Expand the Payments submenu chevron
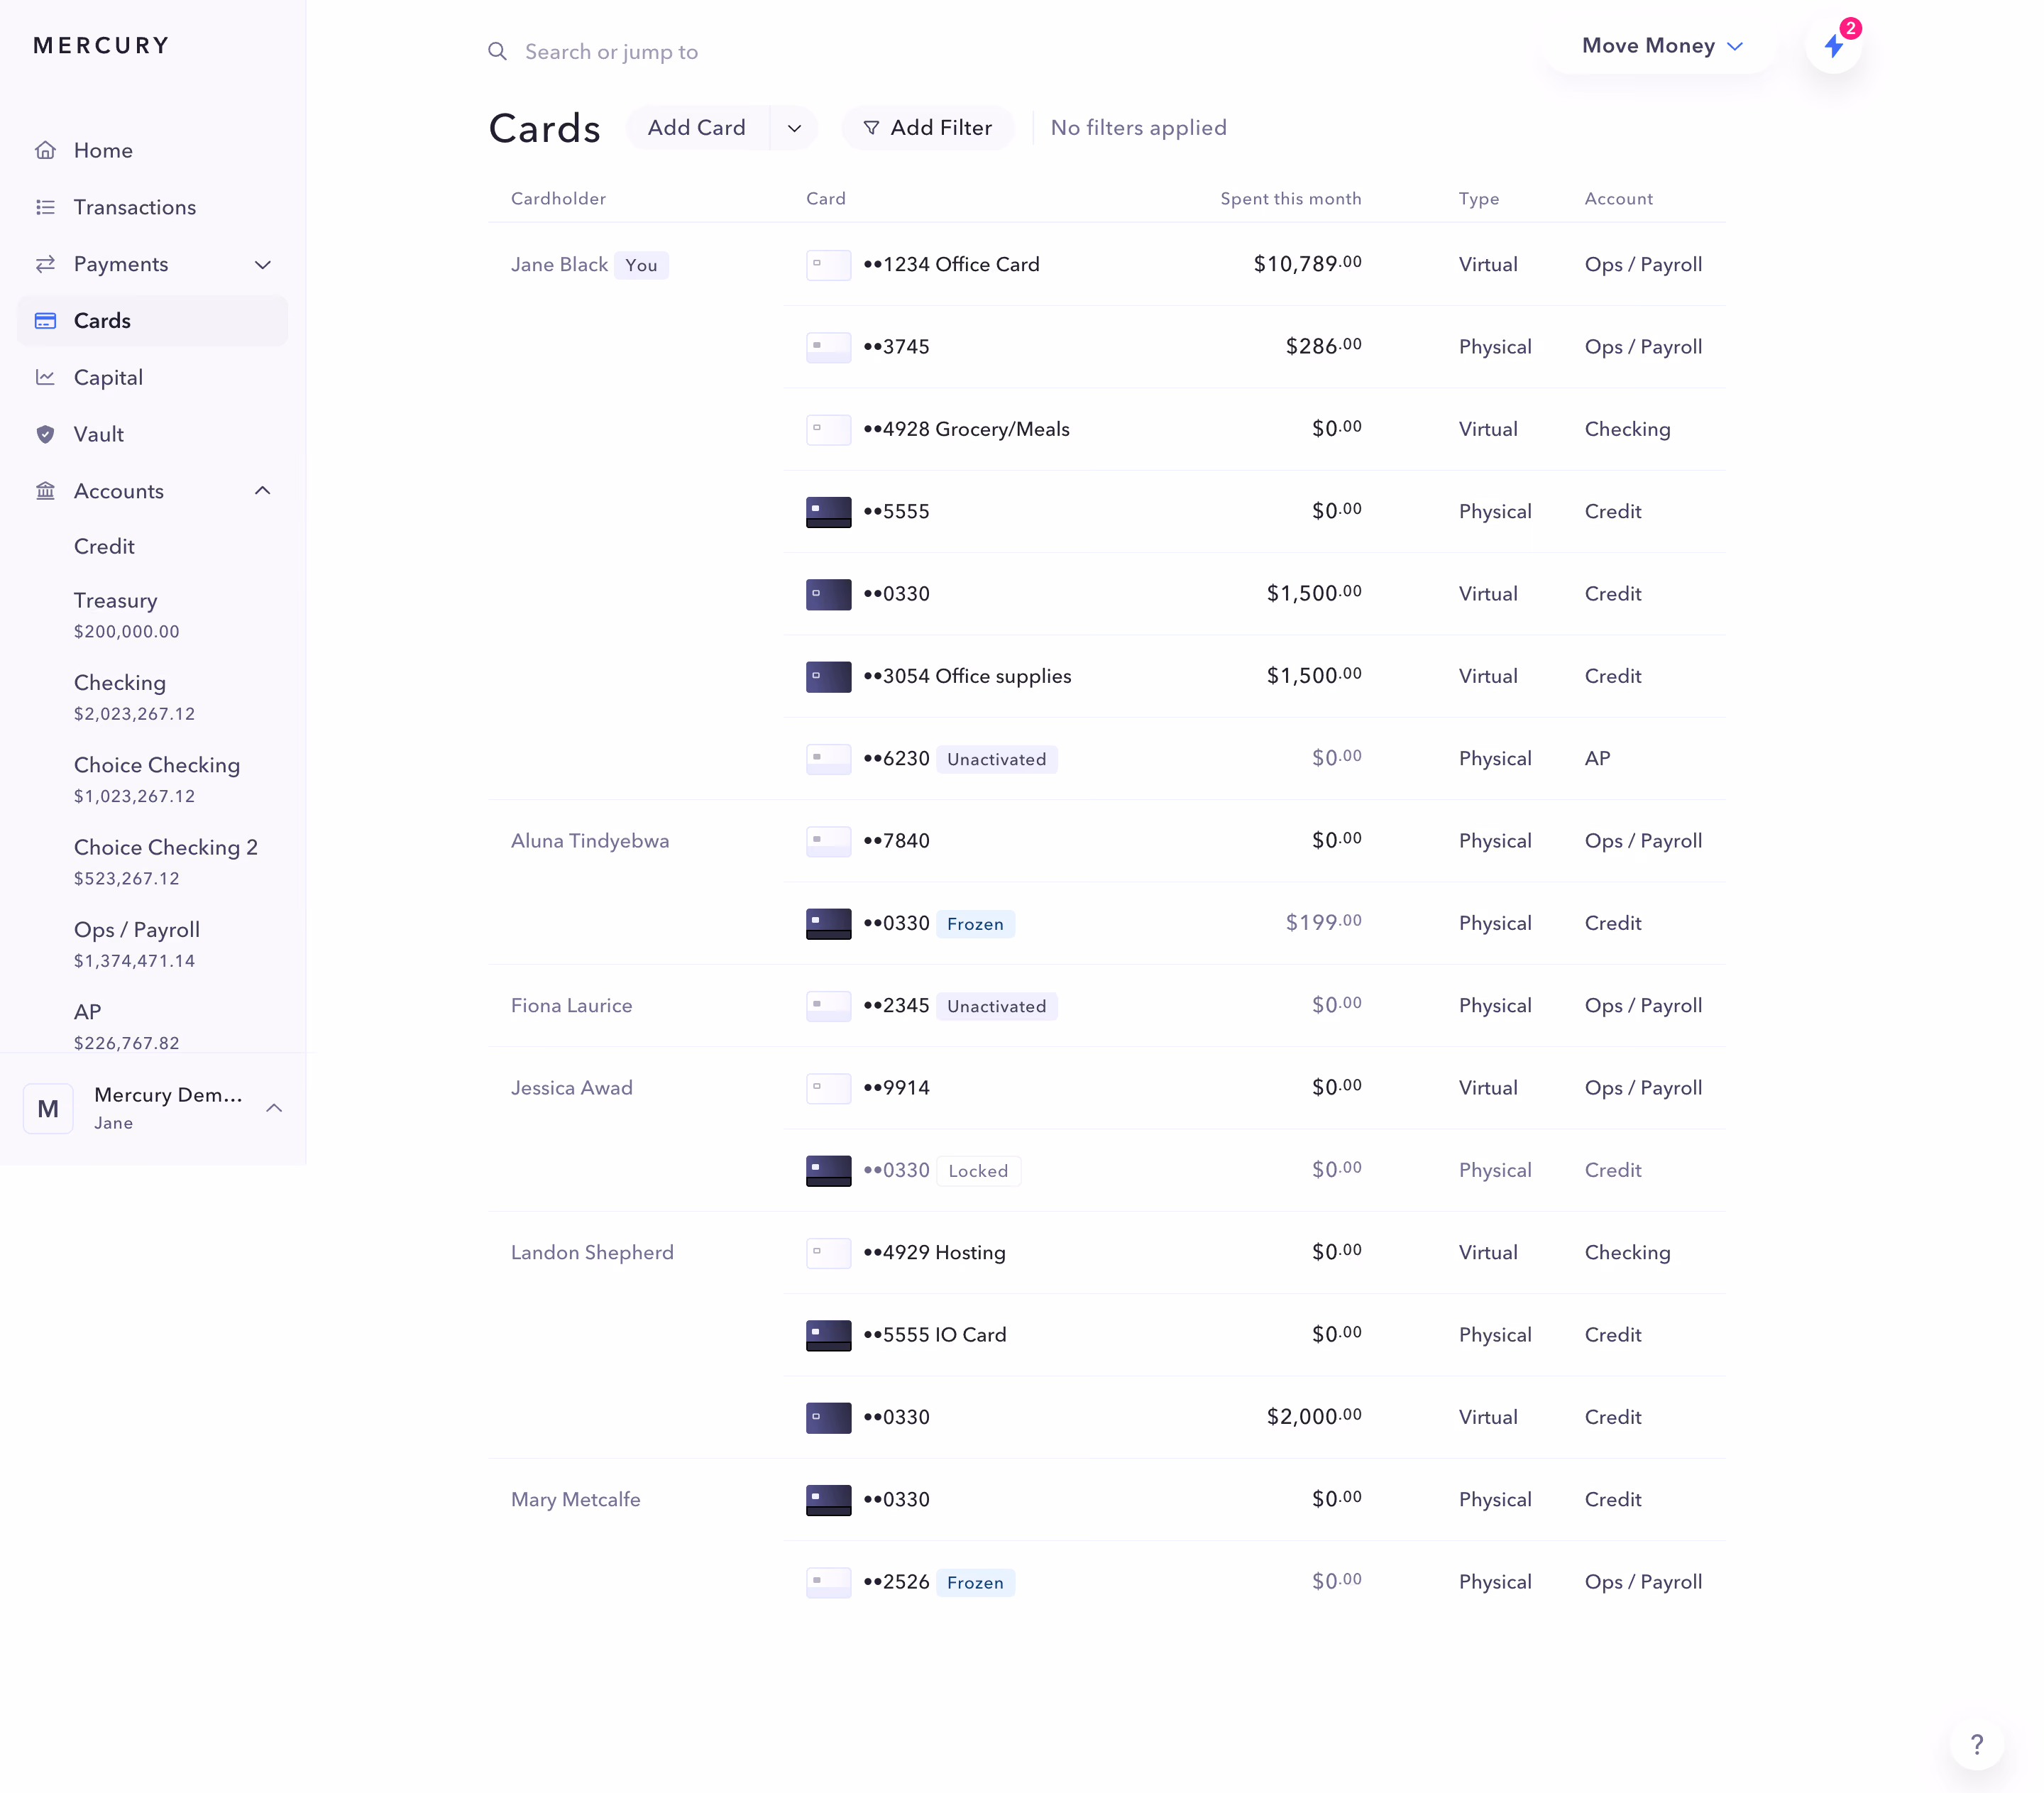 pos(263,264)
